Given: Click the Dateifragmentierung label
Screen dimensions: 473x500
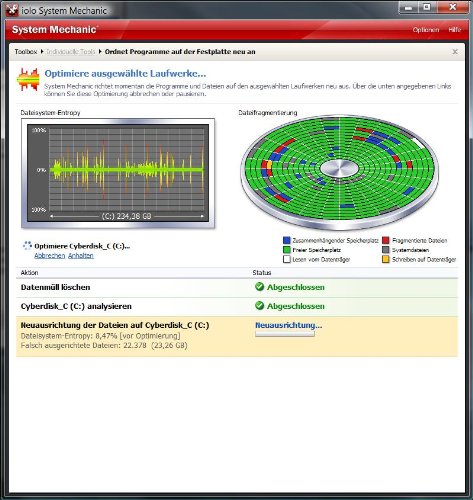Looking at the screenshot, I should tap(268, 113).
